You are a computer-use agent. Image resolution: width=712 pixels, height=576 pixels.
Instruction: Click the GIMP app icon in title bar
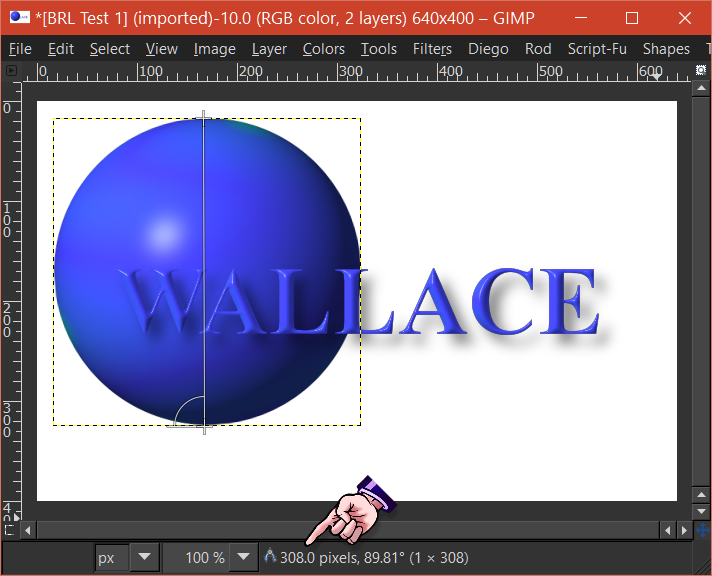click(20, 17)
